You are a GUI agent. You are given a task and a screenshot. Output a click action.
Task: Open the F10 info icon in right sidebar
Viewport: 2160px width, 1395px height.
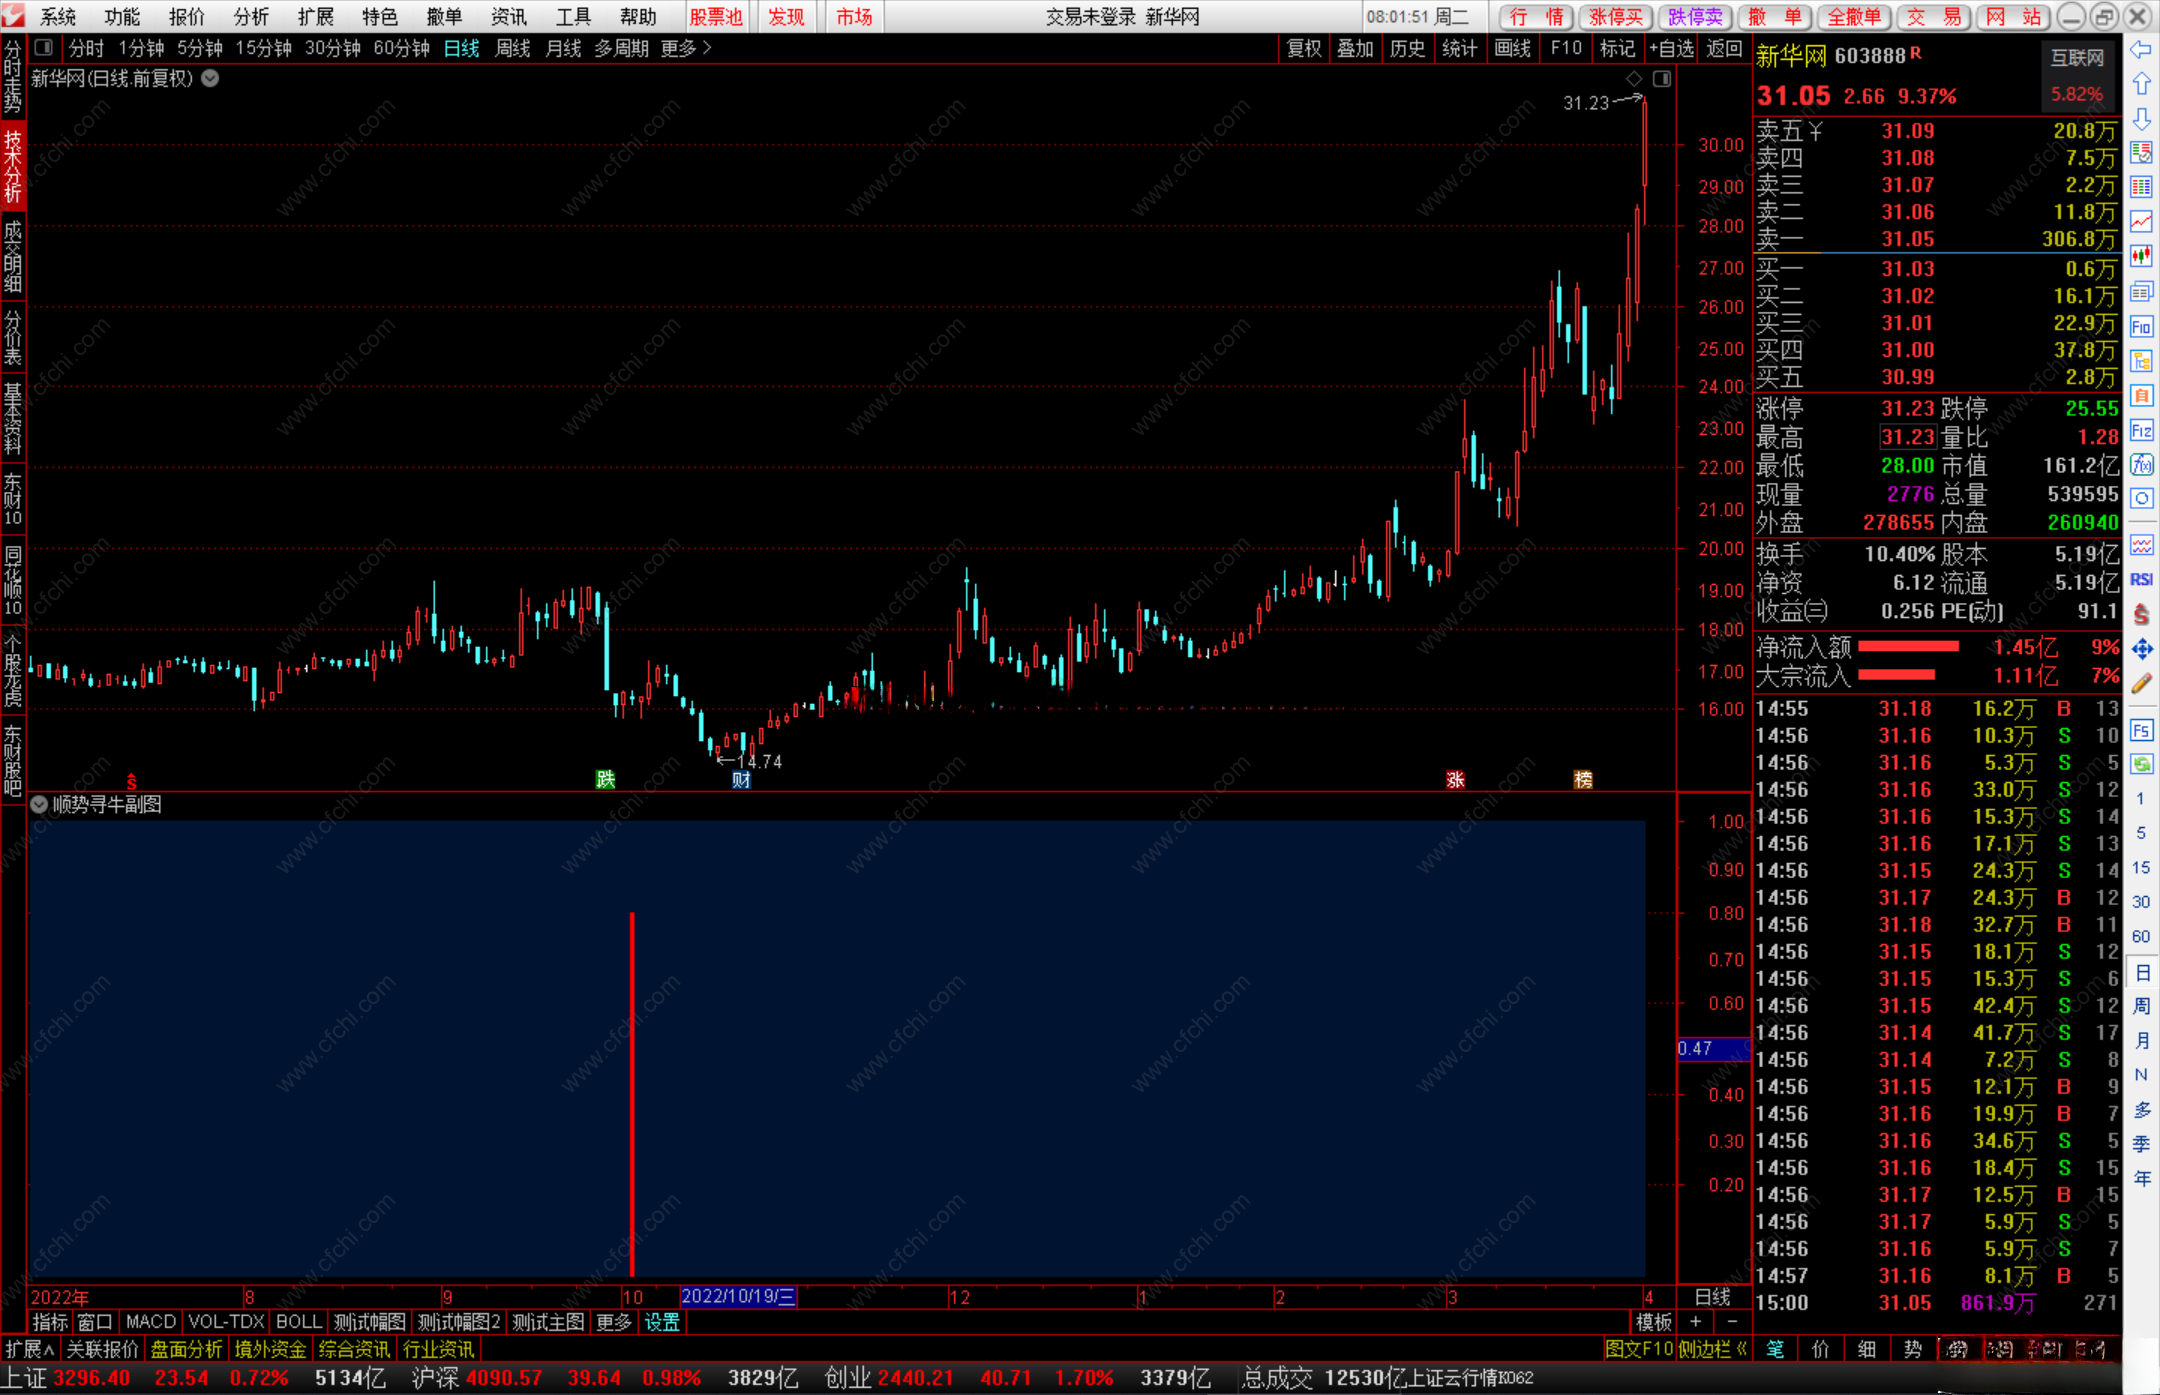click(x=2140, y=326)
